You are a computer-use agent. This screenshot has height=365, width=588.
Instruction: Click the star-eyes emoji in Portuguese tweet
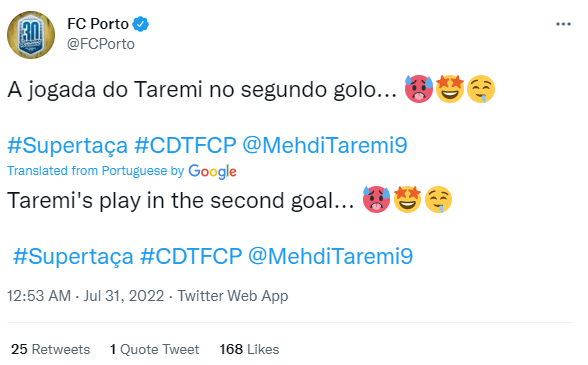pos(450,89)
